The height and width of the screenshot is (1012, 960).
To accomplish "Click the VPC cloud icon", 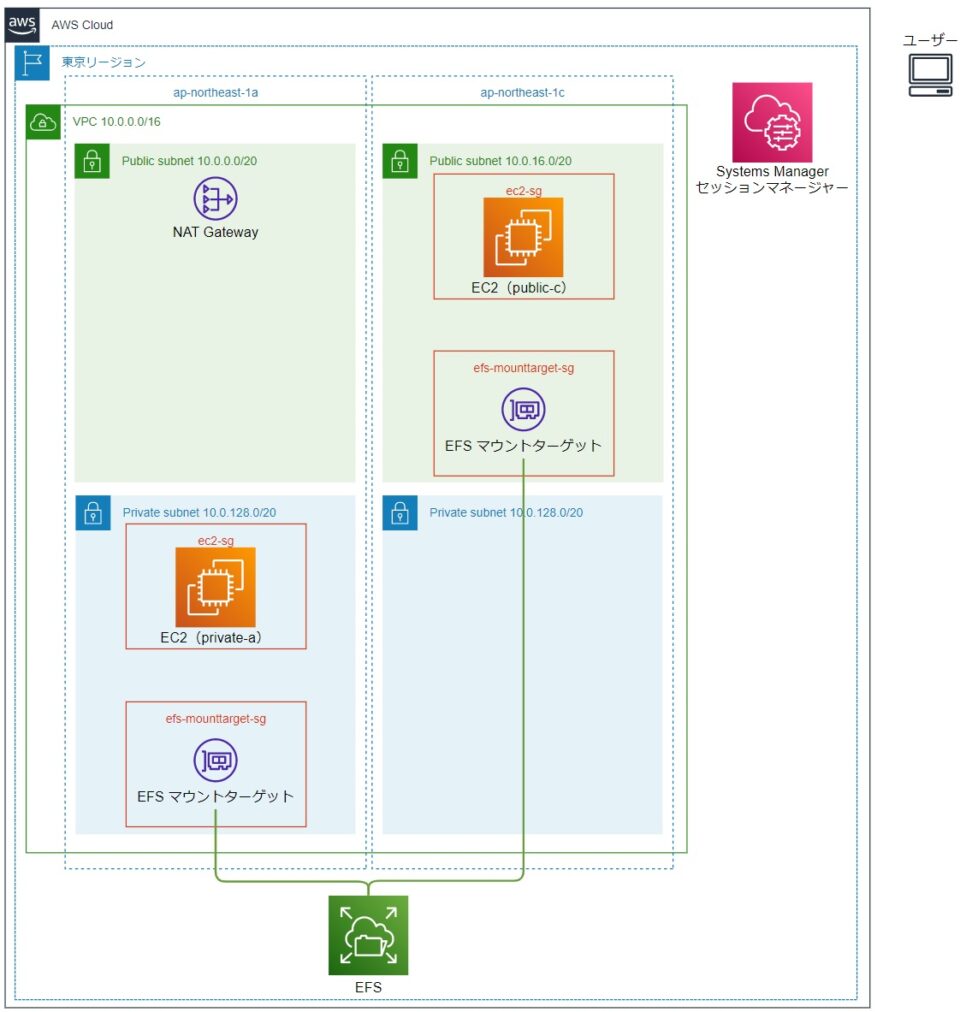I will tap(42, 122).
